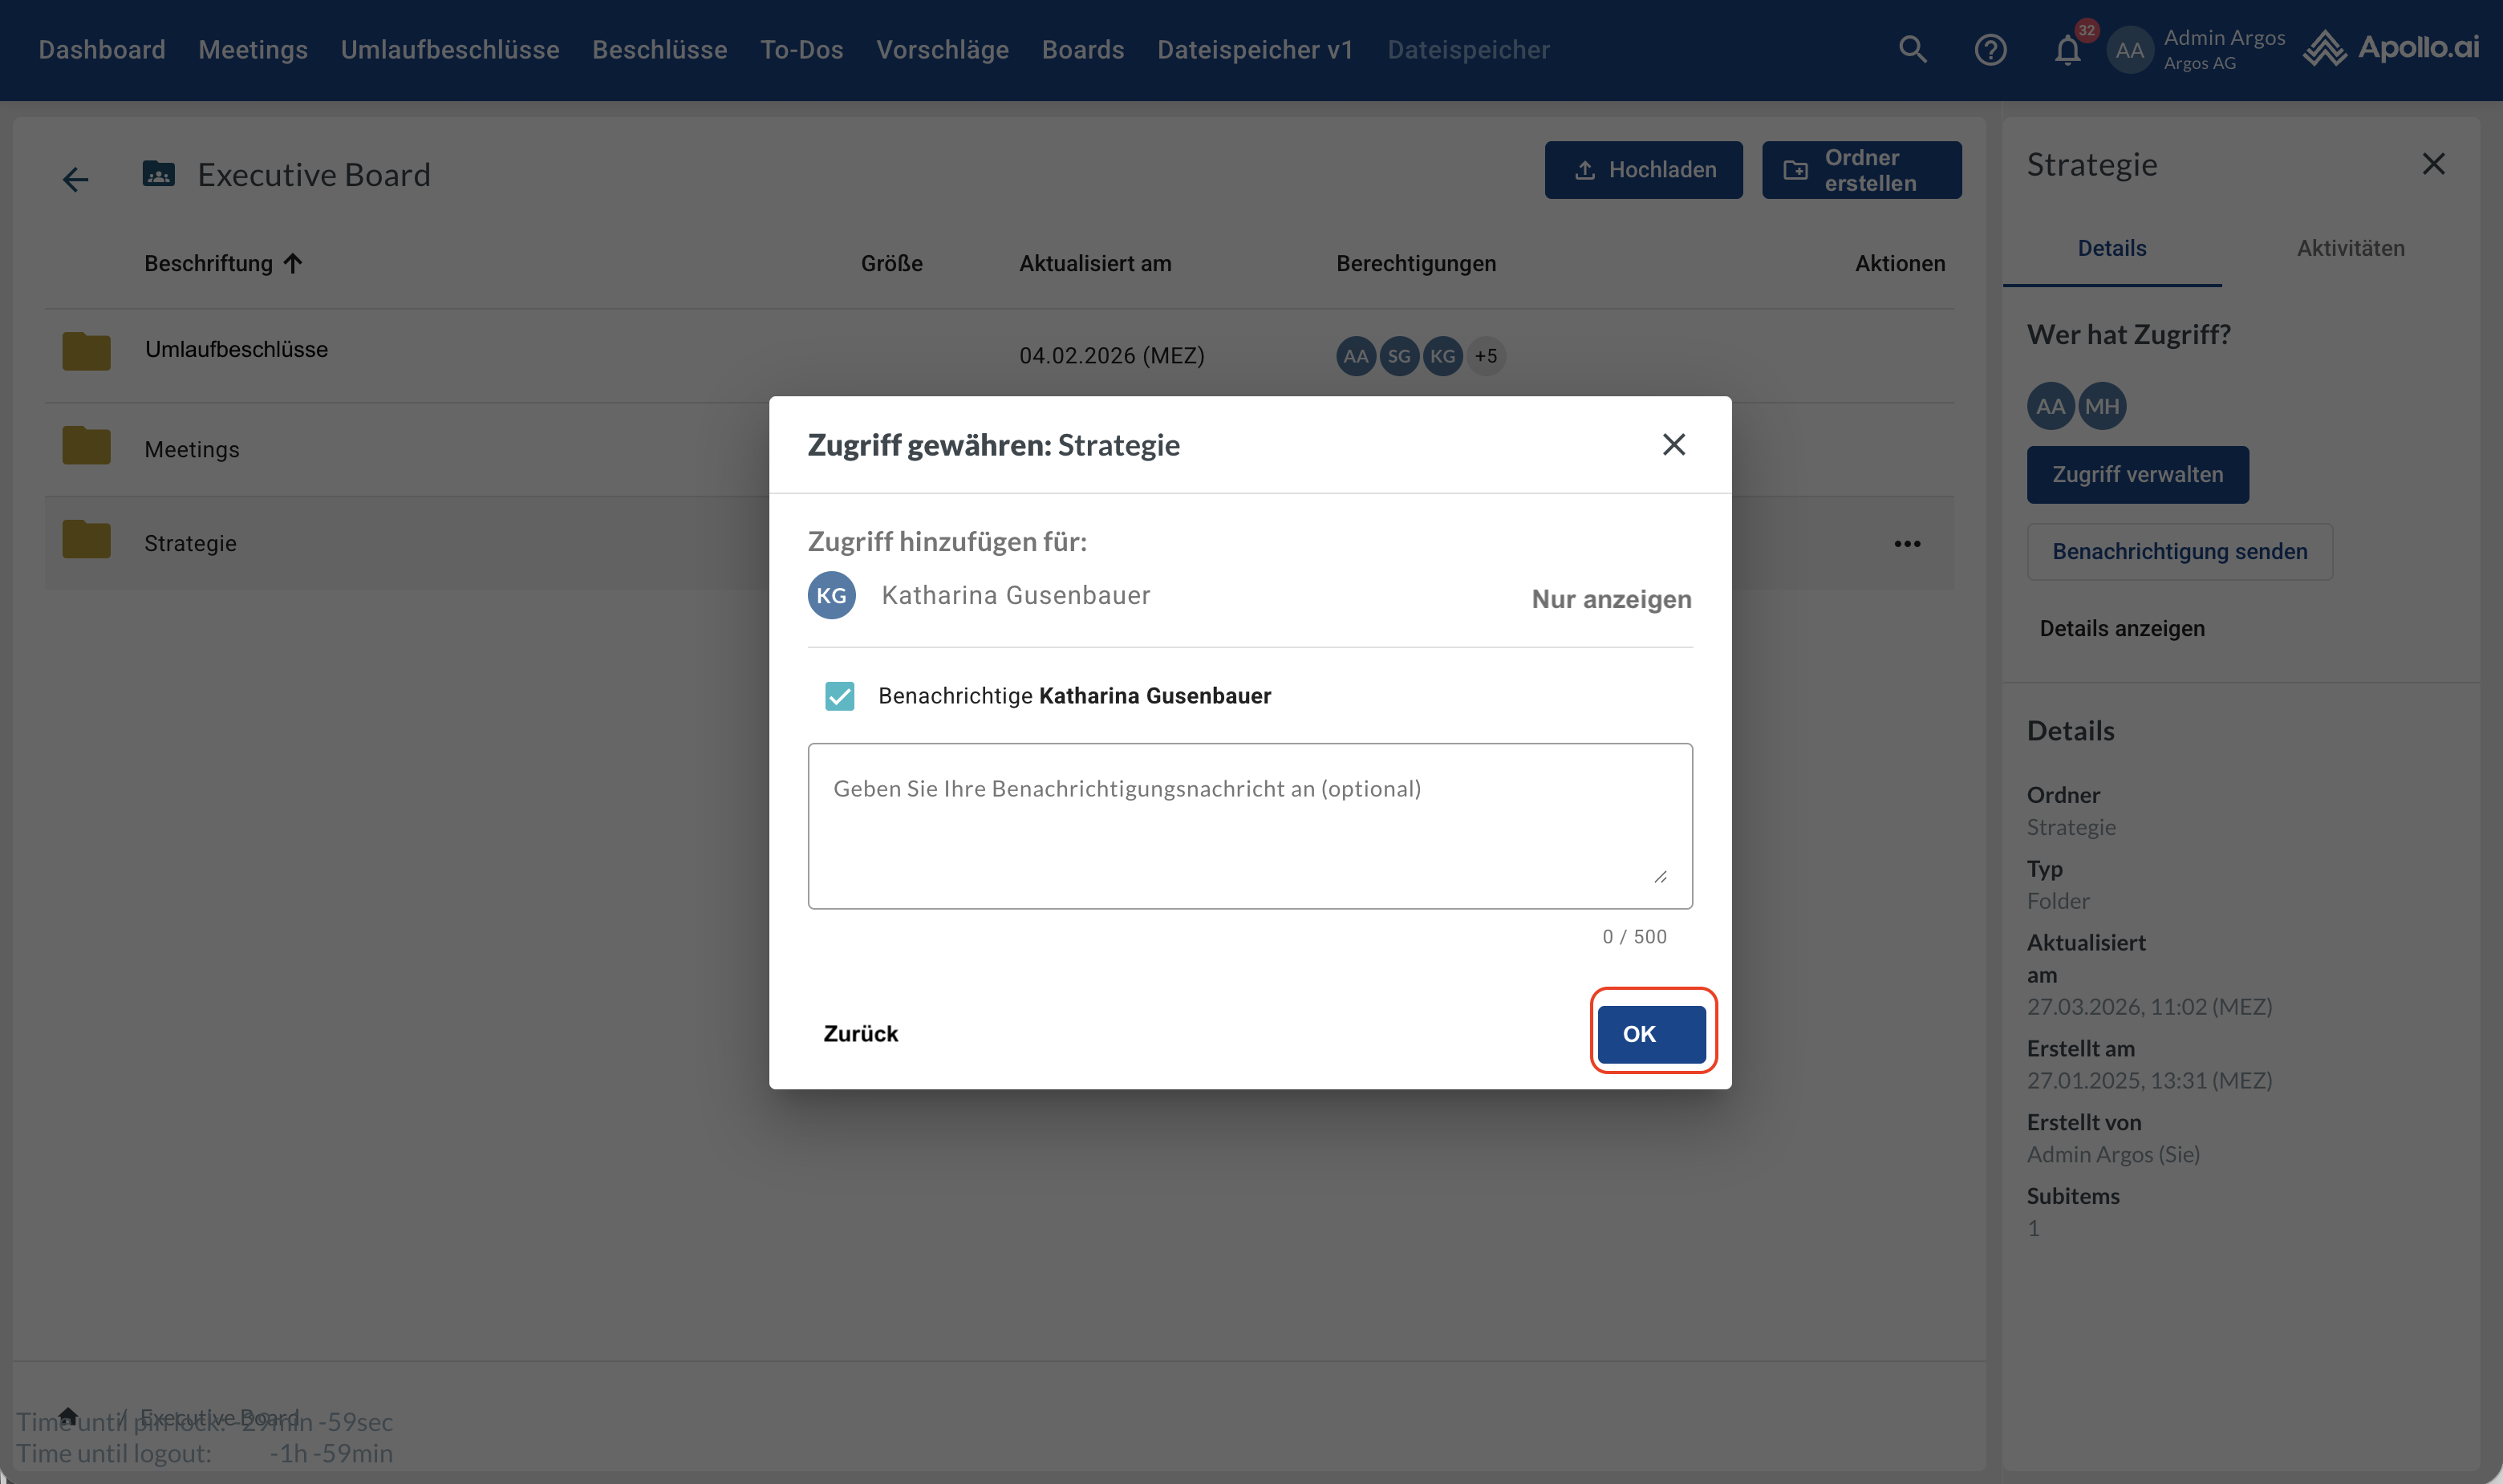The image size is (2503, 1484).
Task: Click into the notification message text field
Action: [1249, 826]
